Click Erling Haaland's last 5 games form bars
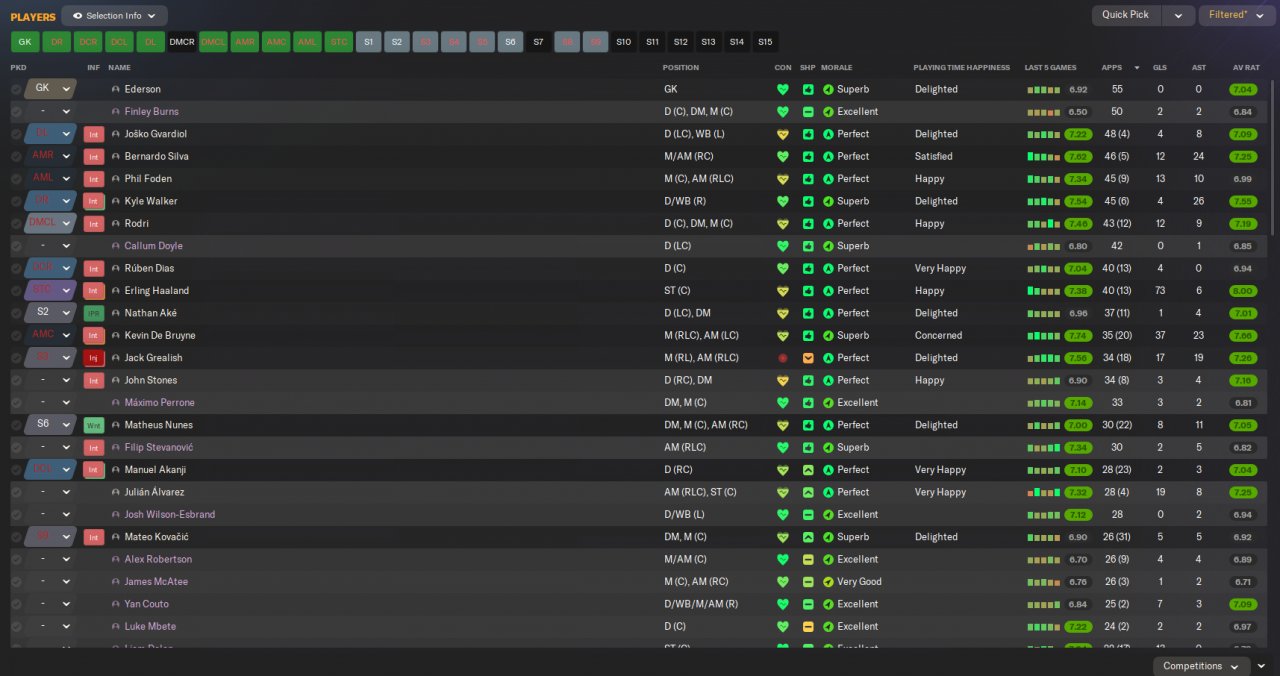Viewport: 1280px width, 676px height. click(1043, 291)
